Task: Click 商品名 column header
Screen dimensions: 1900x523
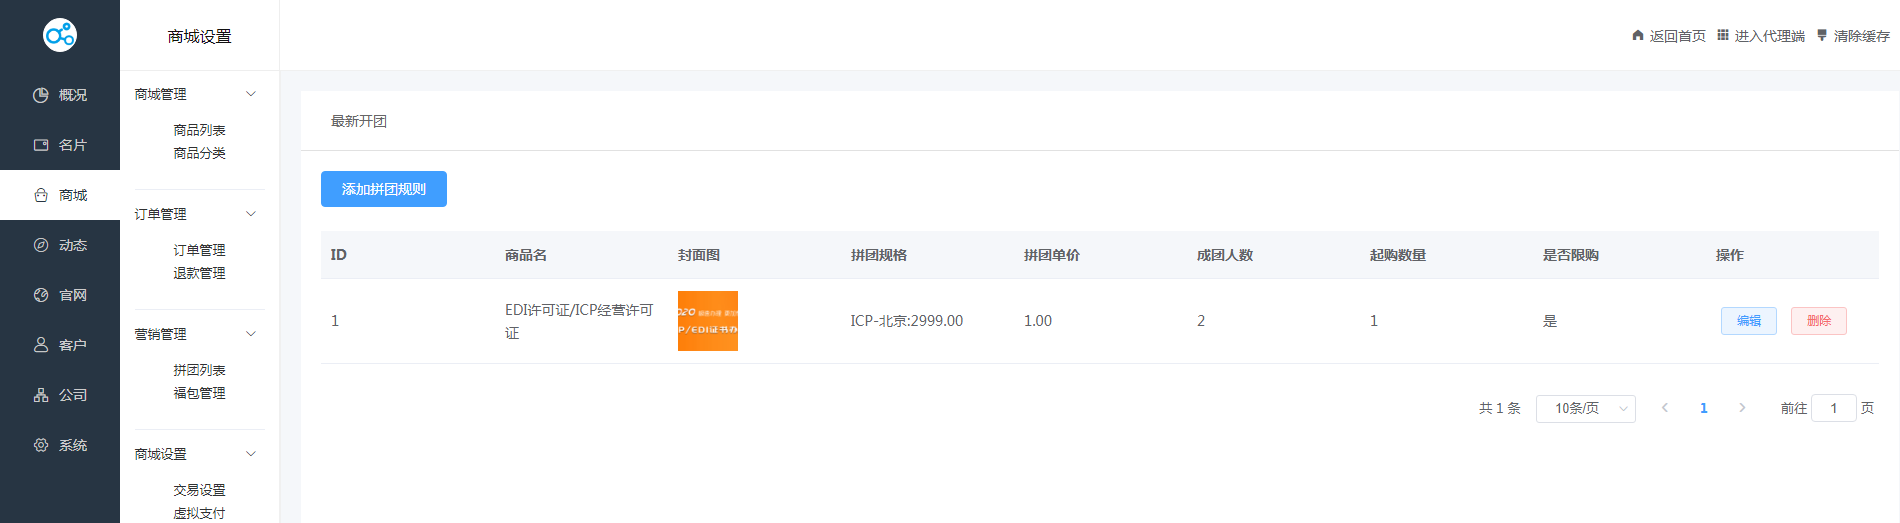Action: [526, 255]
